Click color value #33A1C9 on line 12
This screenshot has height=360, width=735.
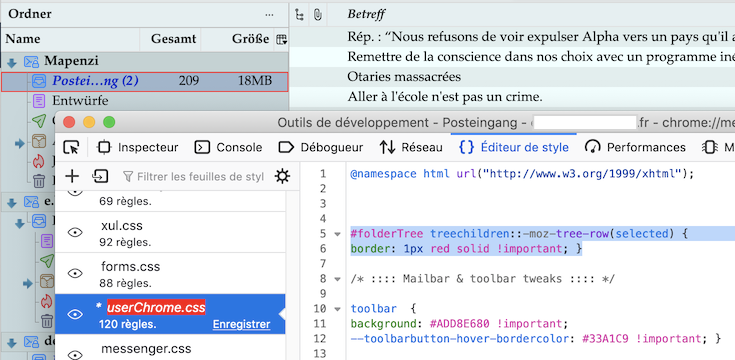point(606,339)
